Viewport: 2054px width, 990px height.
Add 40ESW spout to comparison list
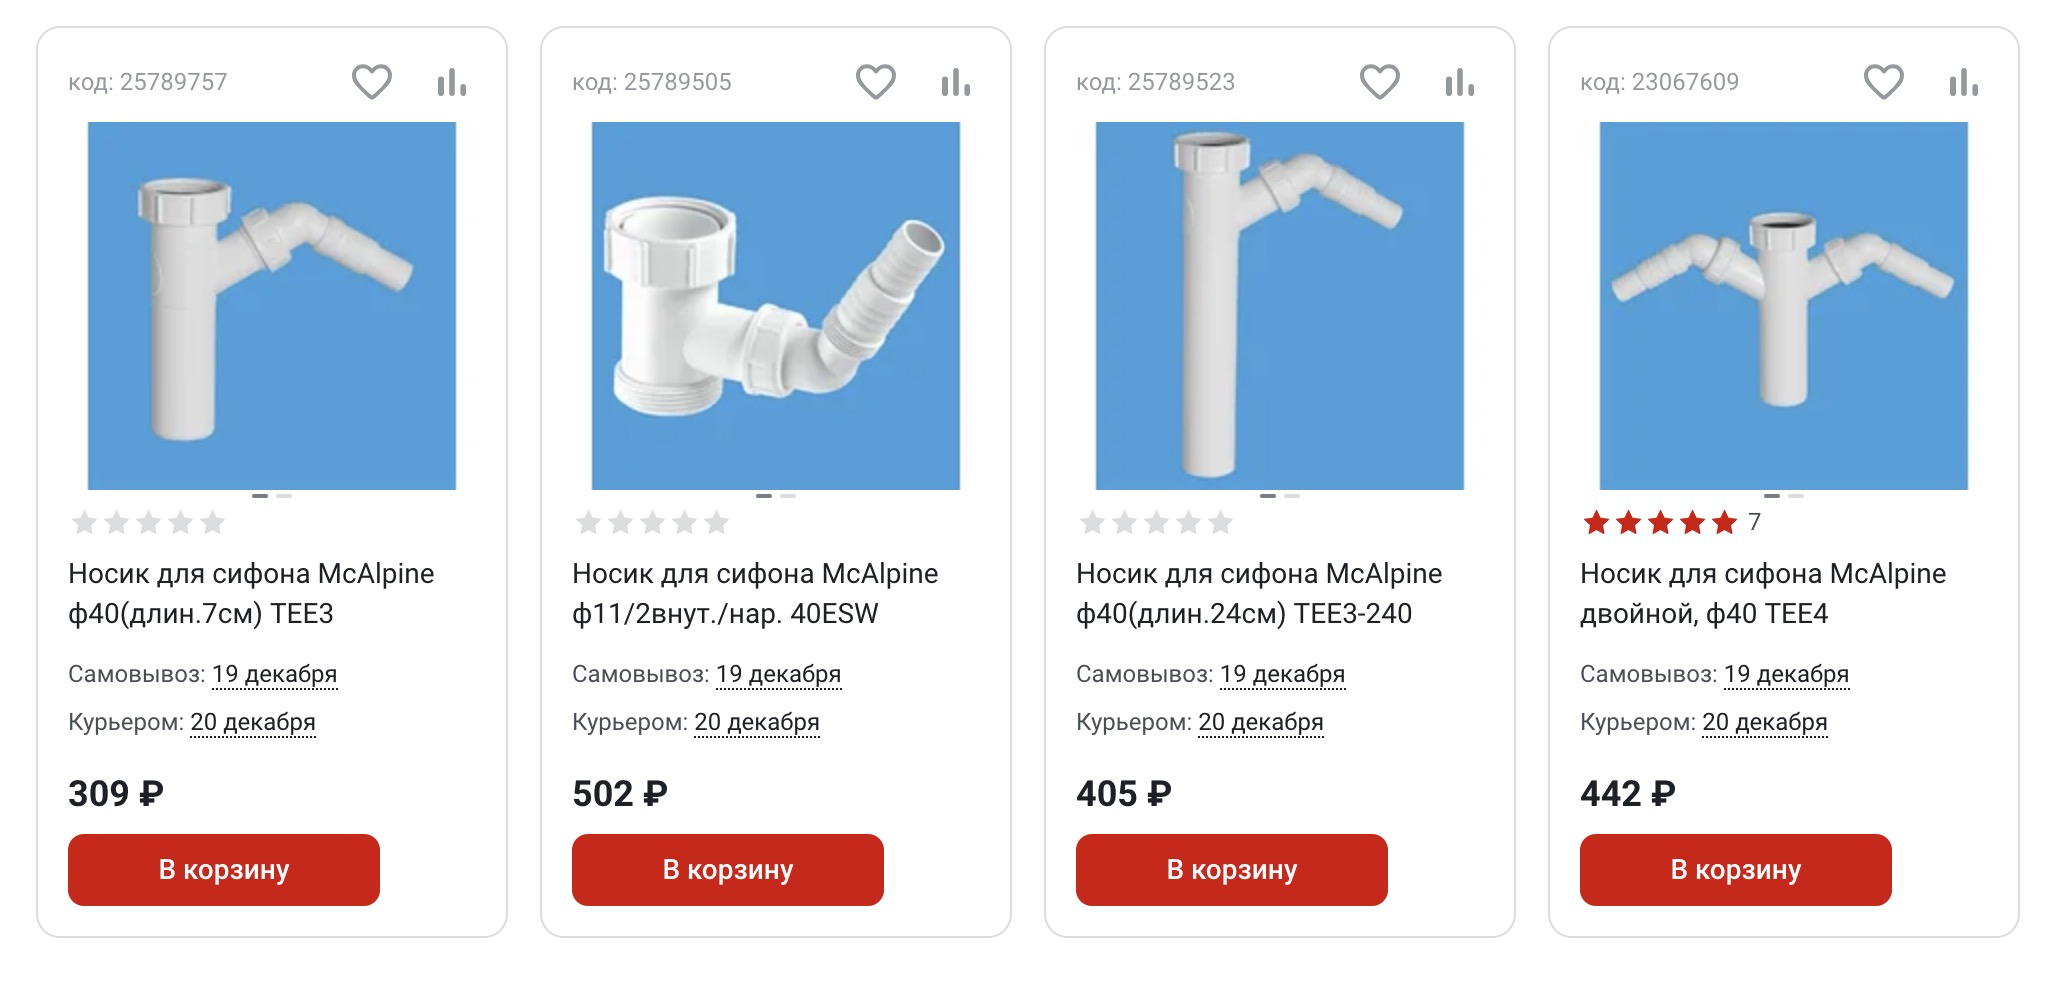click(x=956, y=82)
